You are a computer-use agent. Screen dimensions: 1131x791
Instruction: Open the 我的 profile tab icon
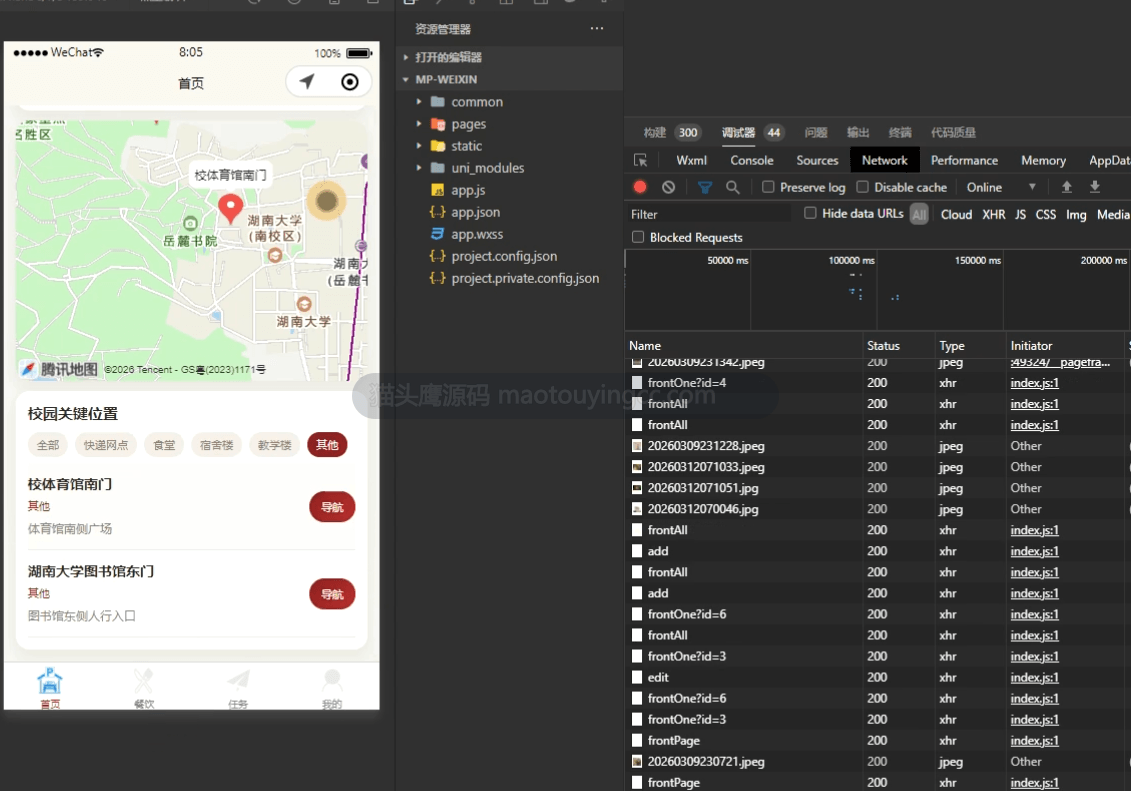(332, 681)
